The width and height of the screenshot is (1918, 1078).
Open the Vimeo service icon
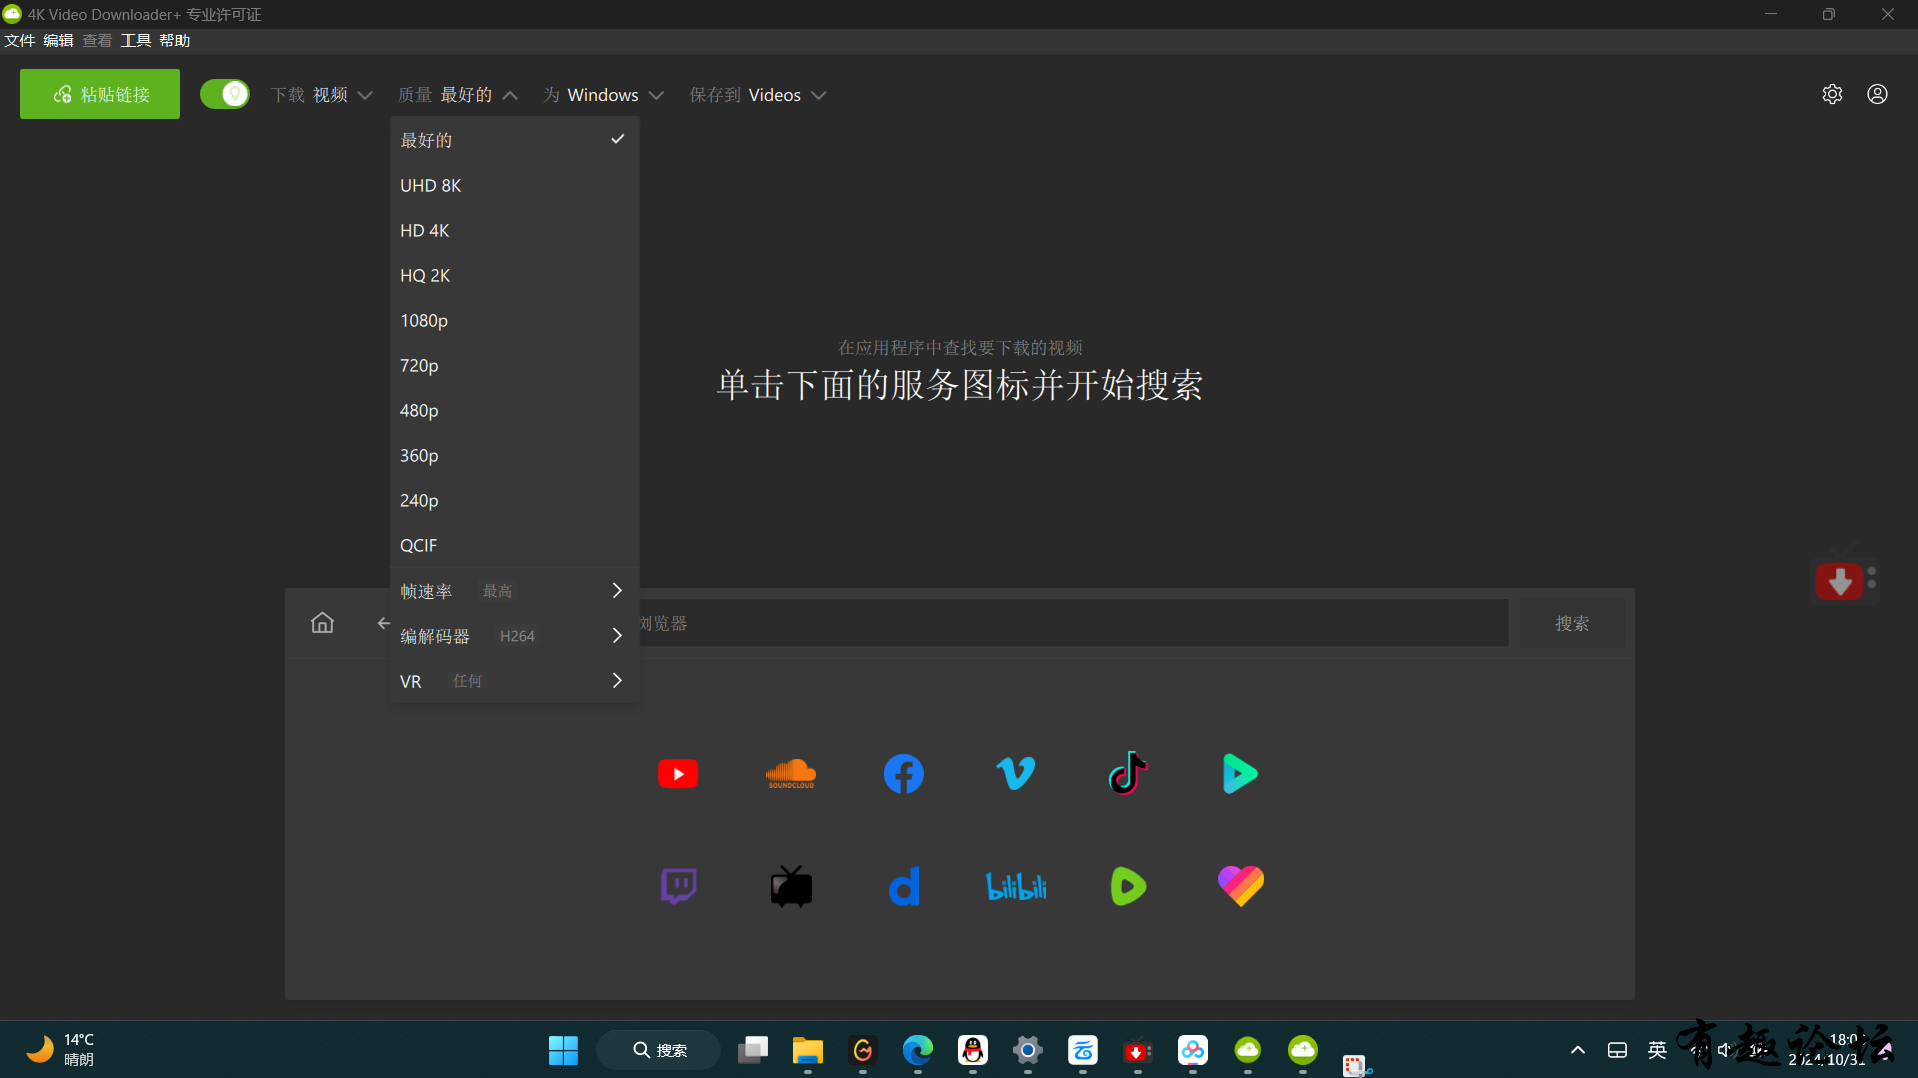[x=1016, y=772]
